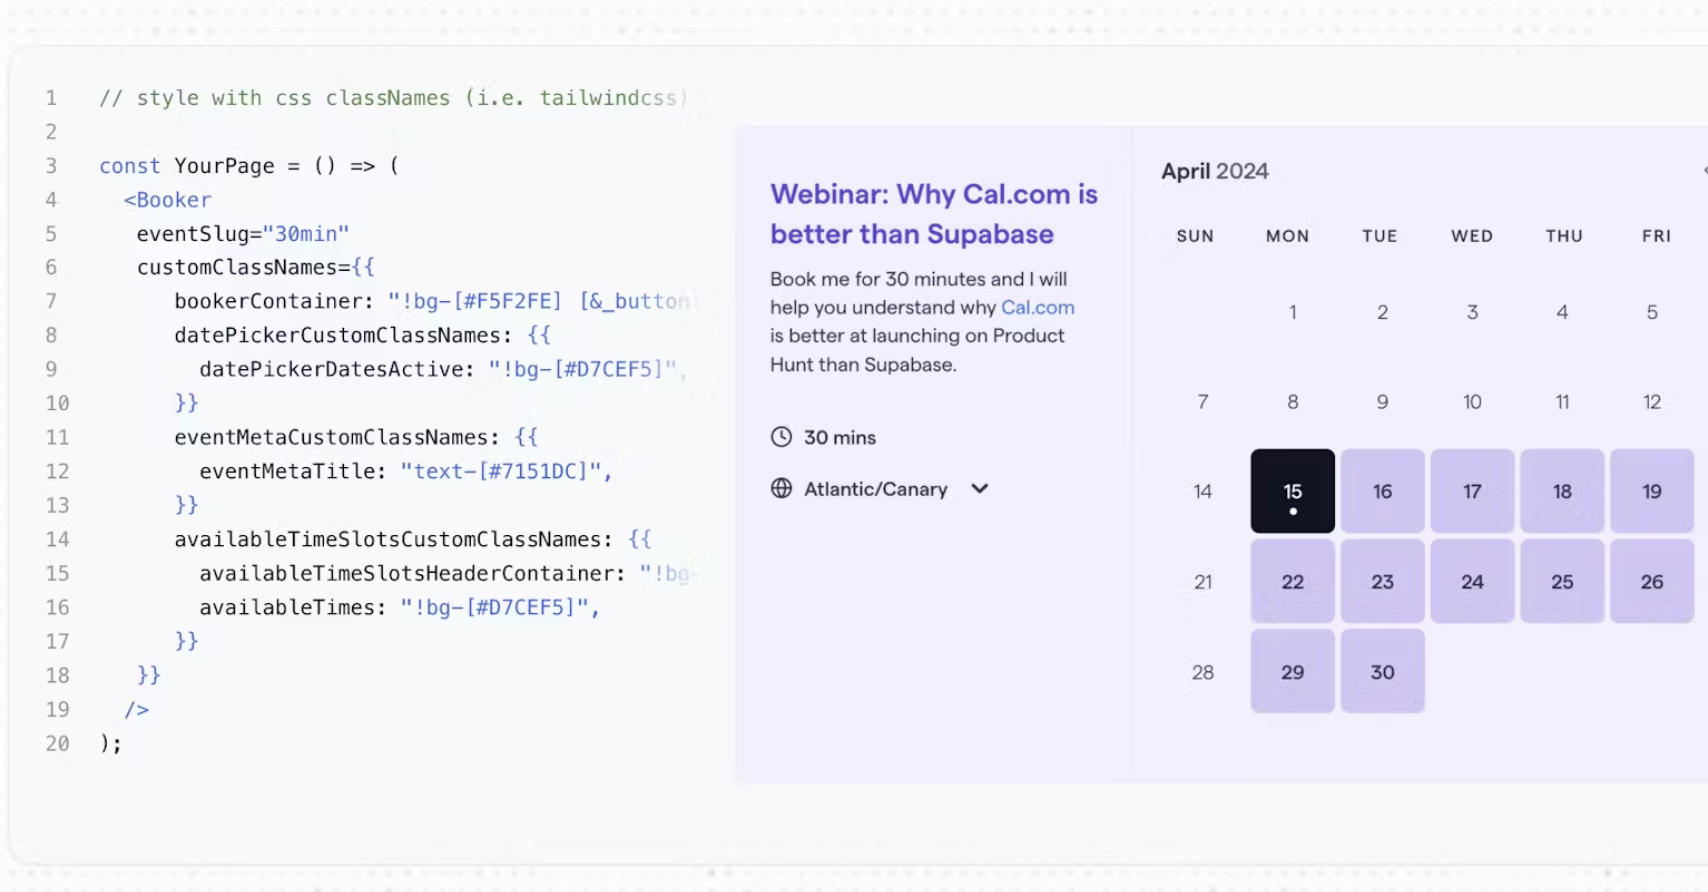Click date 19 in the calendar
This screenshot has height=892, width=1708.
pyautogui.click(x=1652, y=491)
